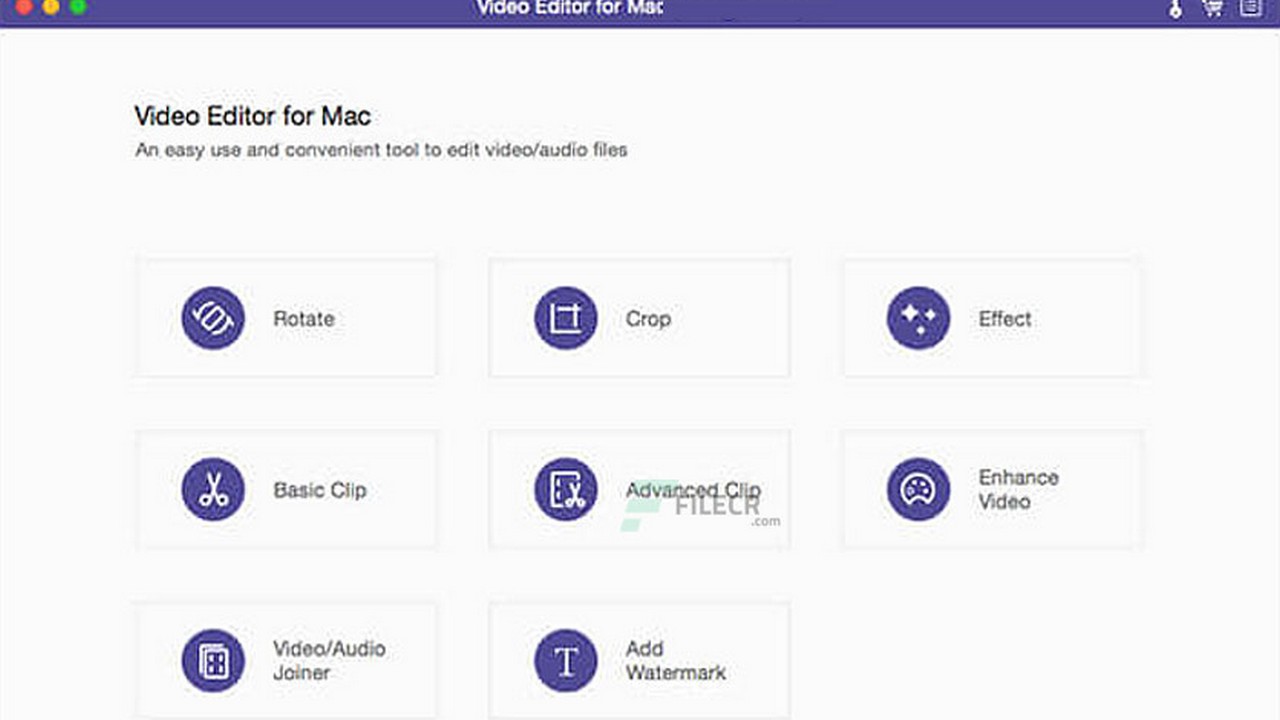Open the 'Basic Clip' text label
This screenshot has width=1280, height=720.
[x=320, y=490]
